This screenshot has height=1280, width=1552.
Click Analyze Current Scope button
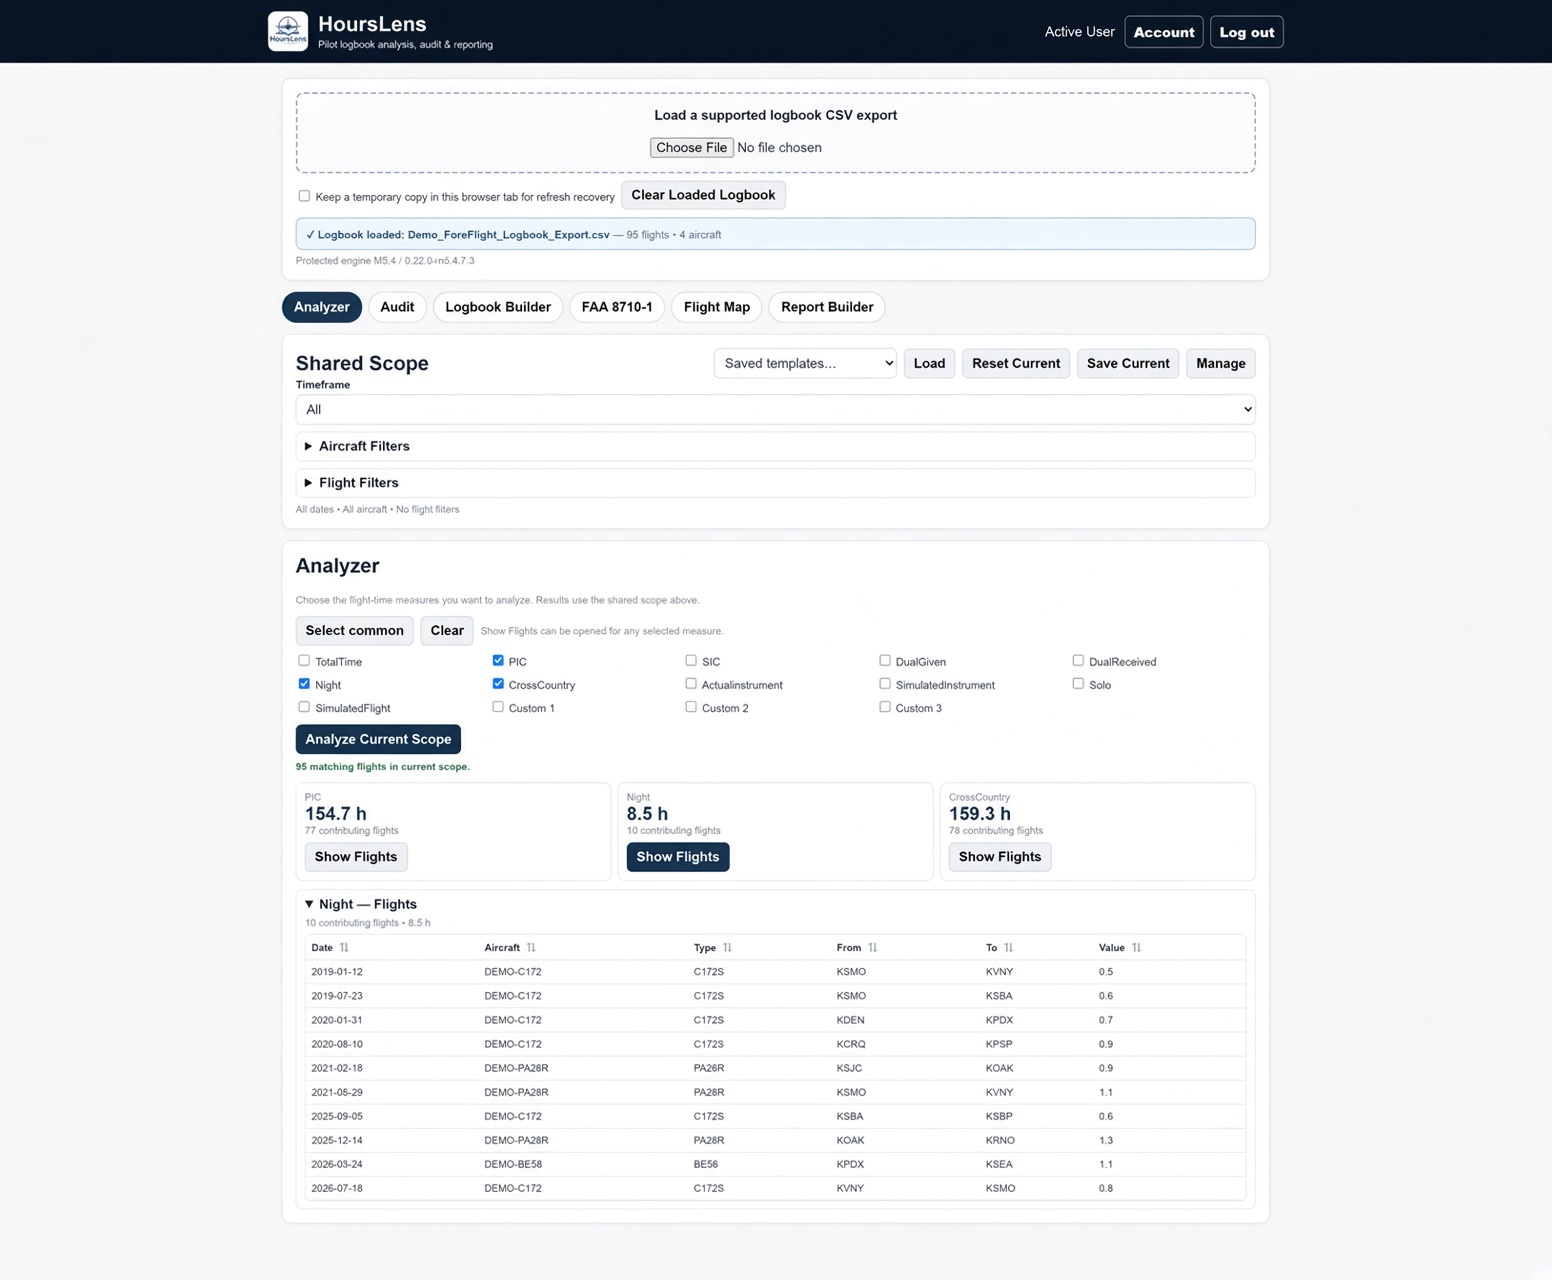378,739
